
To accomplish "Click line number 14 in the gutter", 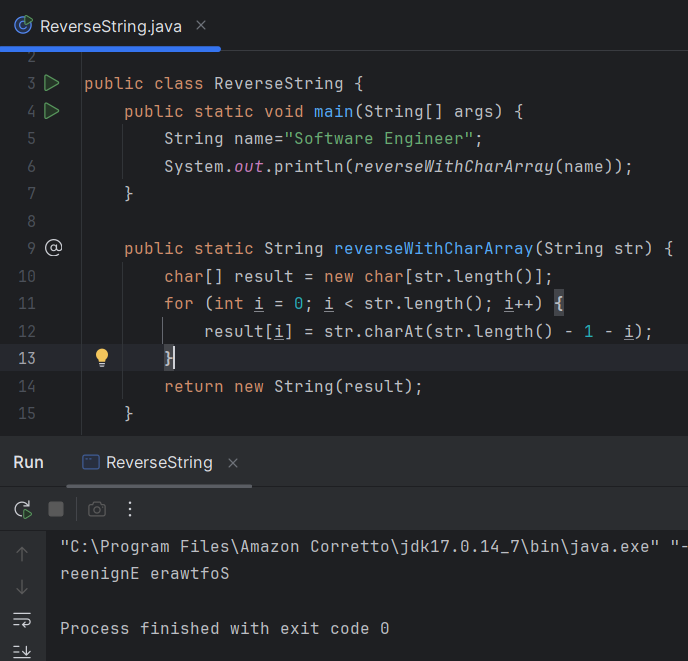I will [x=27, y=386].
